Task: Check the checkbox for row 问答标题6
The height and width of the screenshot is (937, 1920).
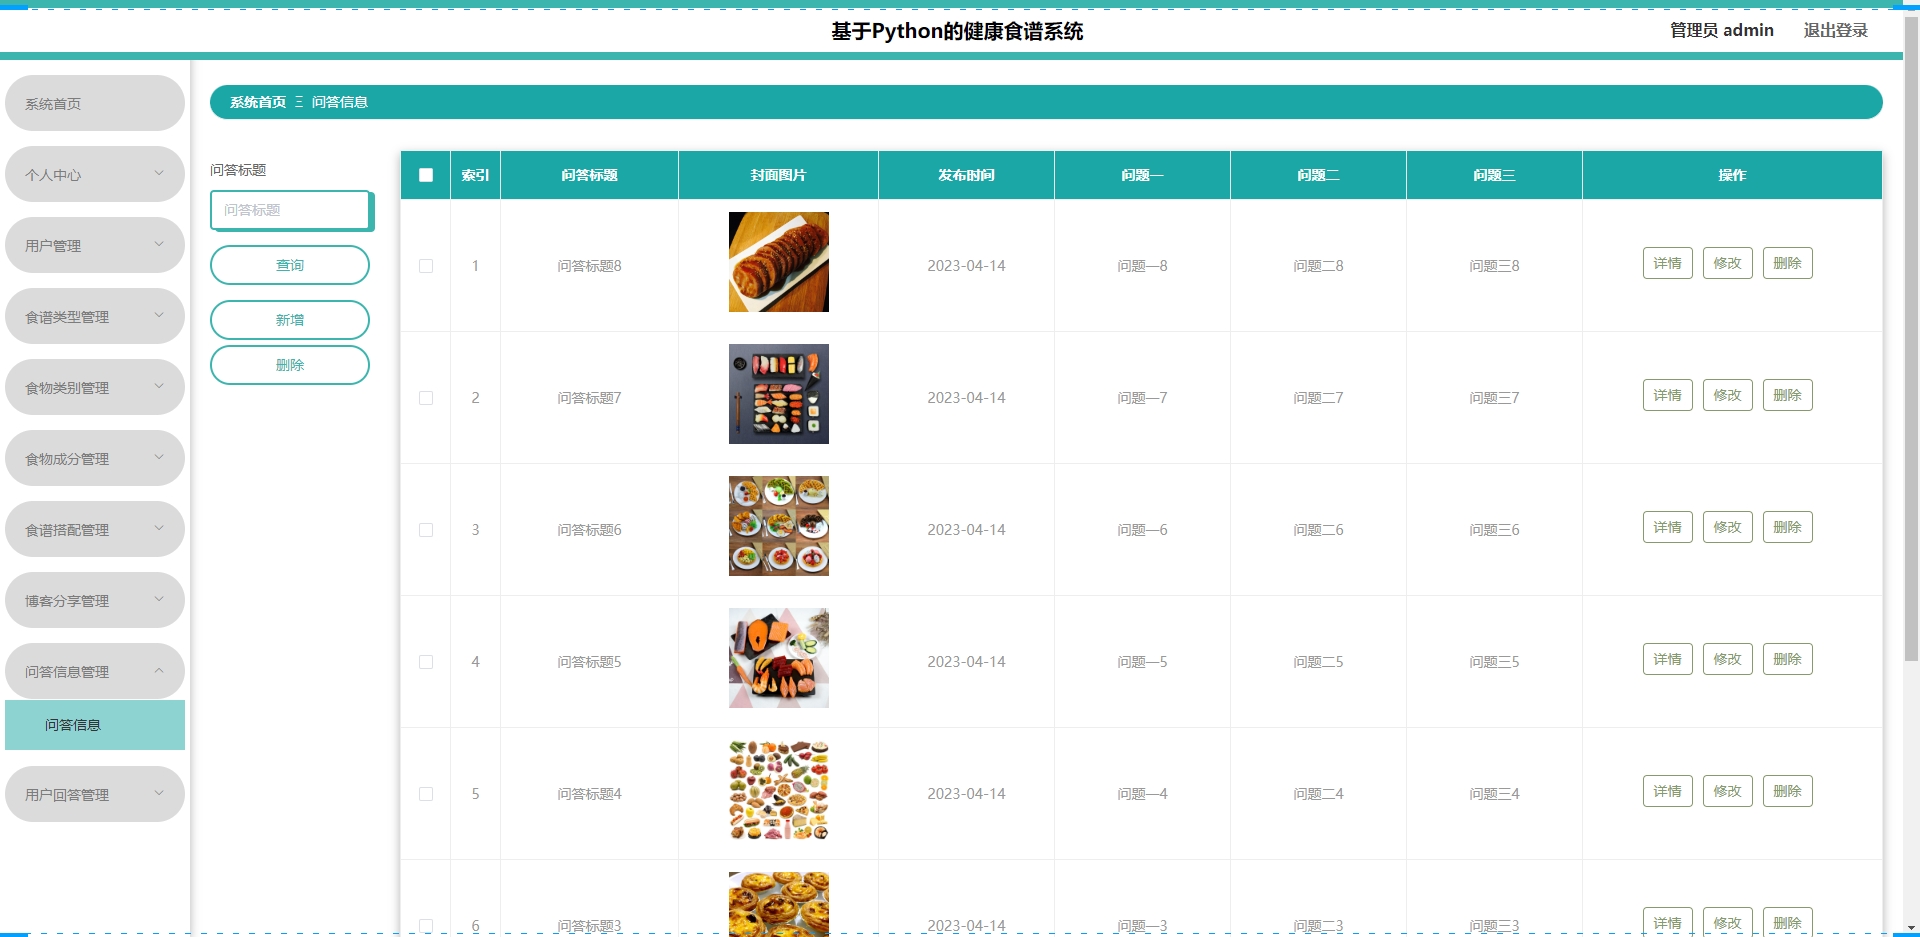Action: [426, 530]
